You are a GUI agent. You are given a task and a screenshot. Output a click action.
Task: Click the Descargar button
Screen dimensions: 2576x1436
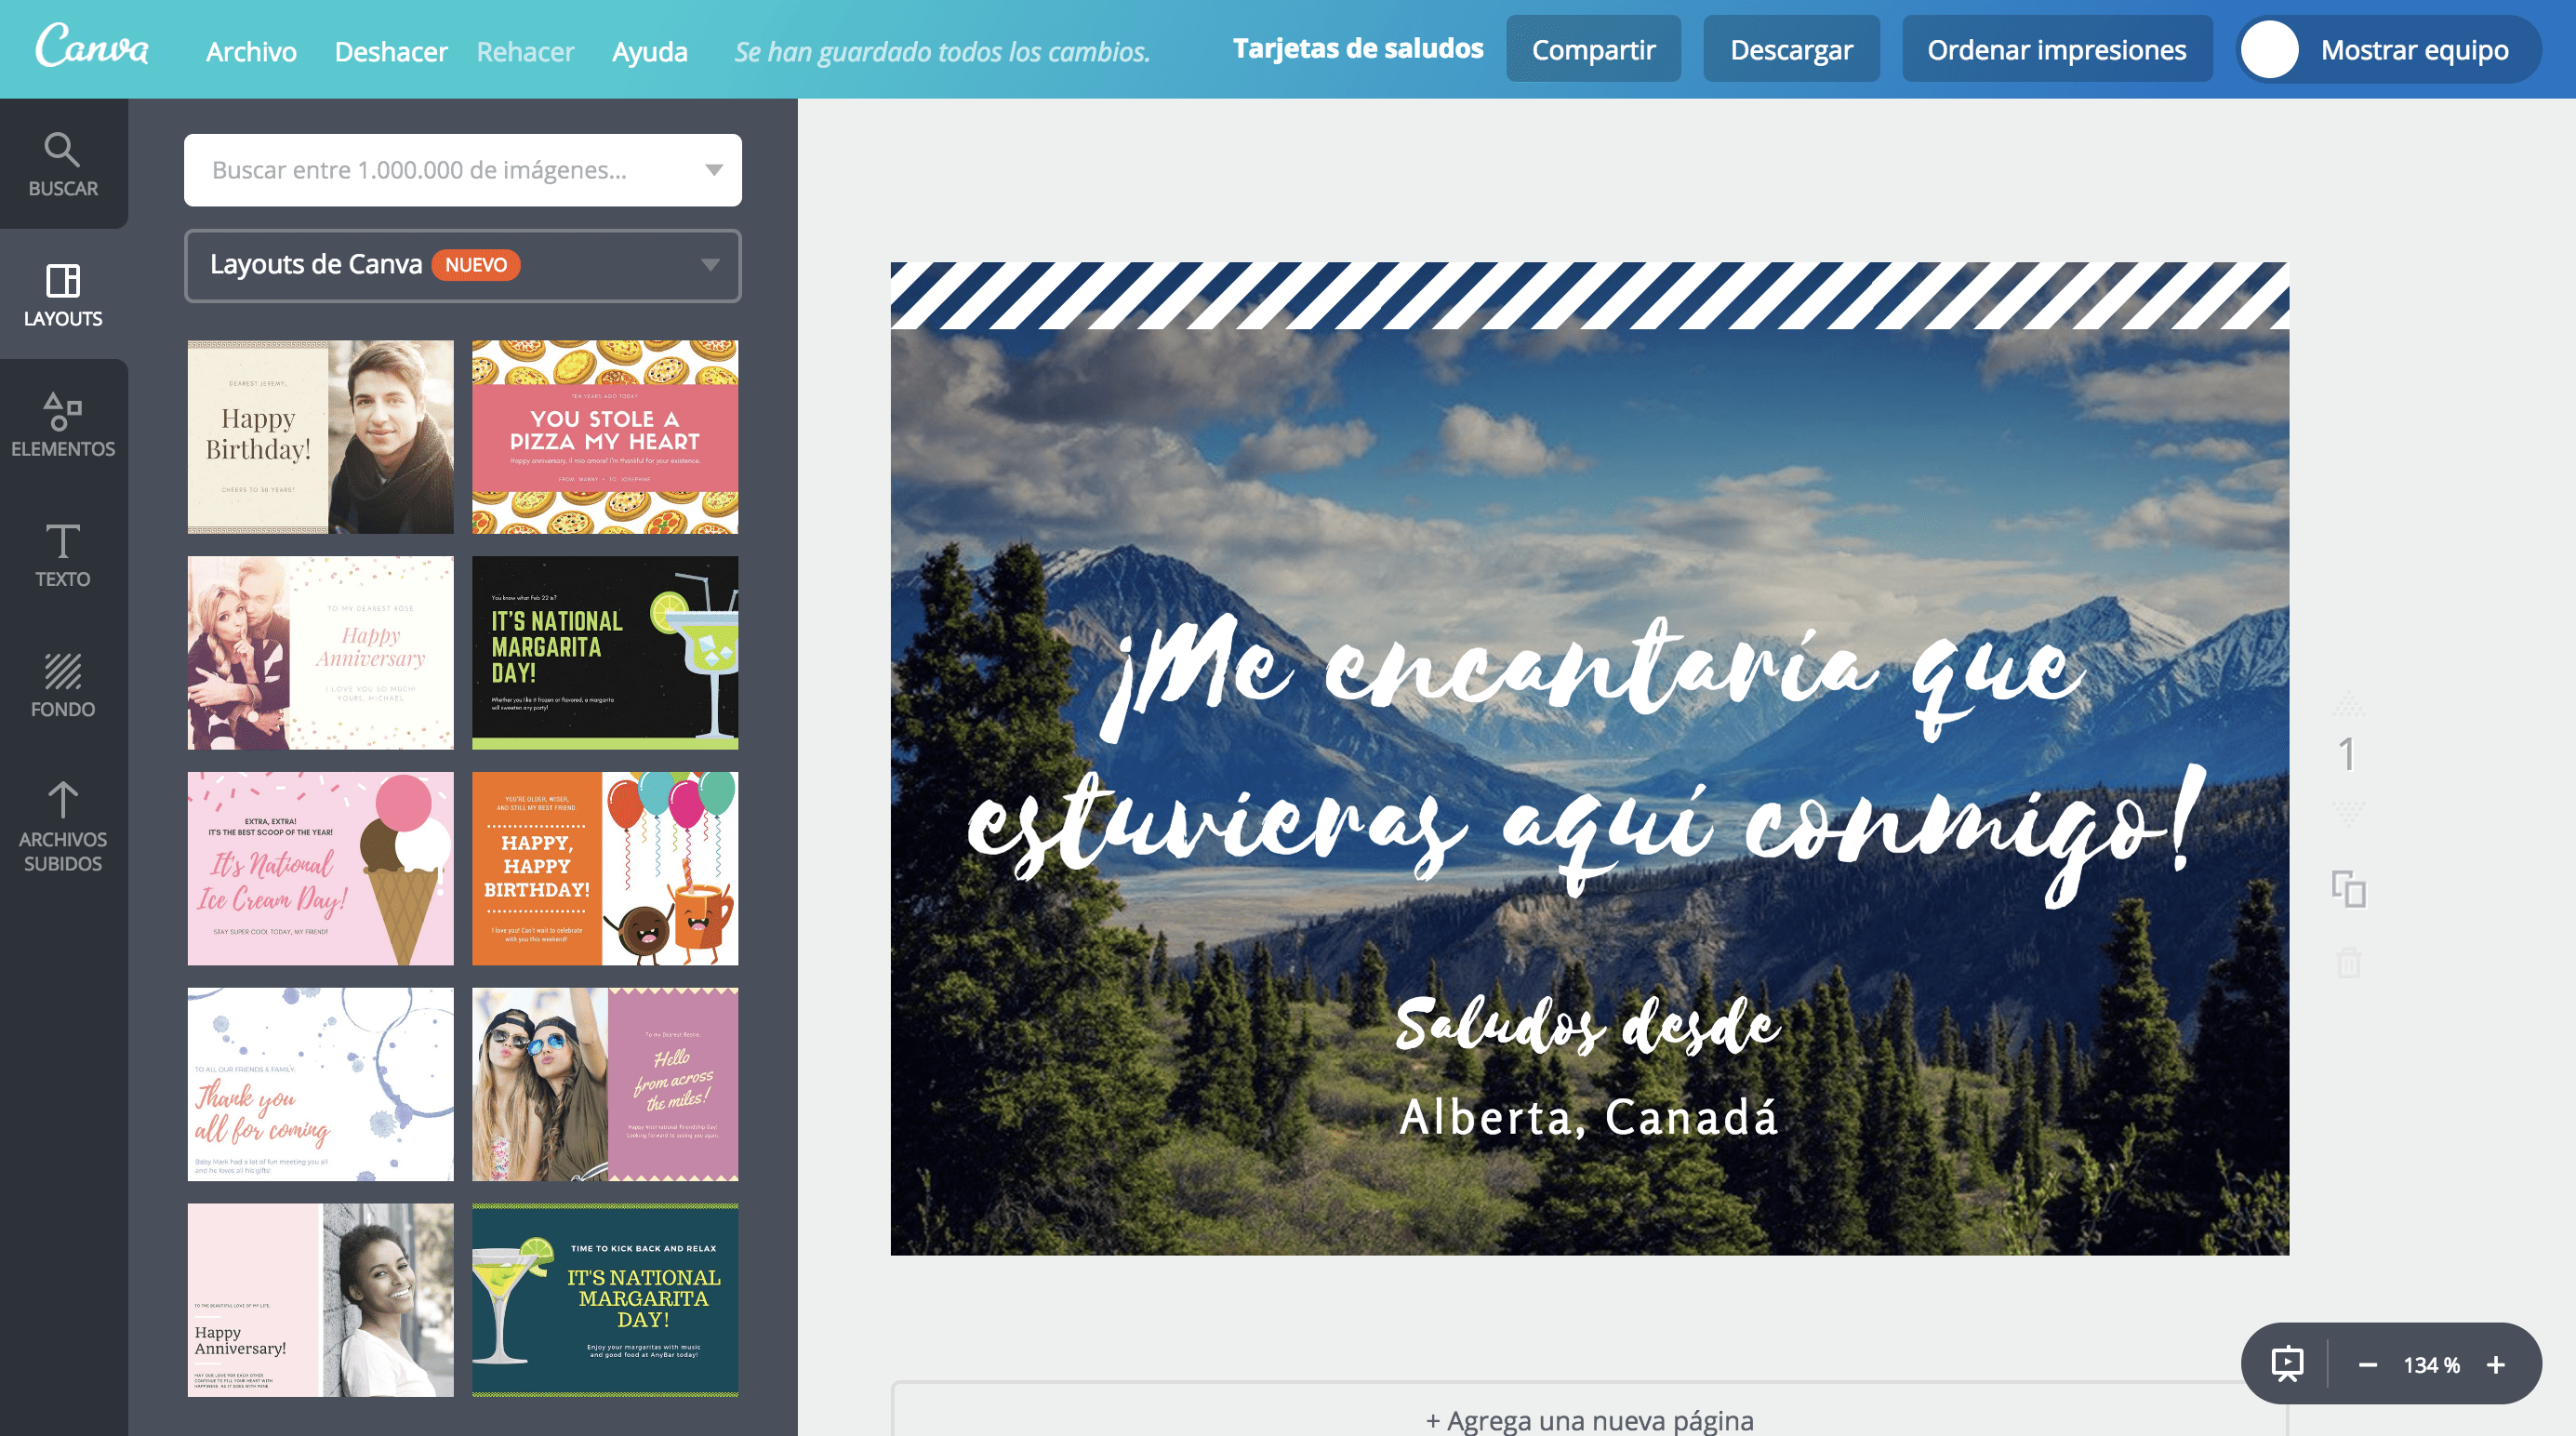[x=1791, y=49]
